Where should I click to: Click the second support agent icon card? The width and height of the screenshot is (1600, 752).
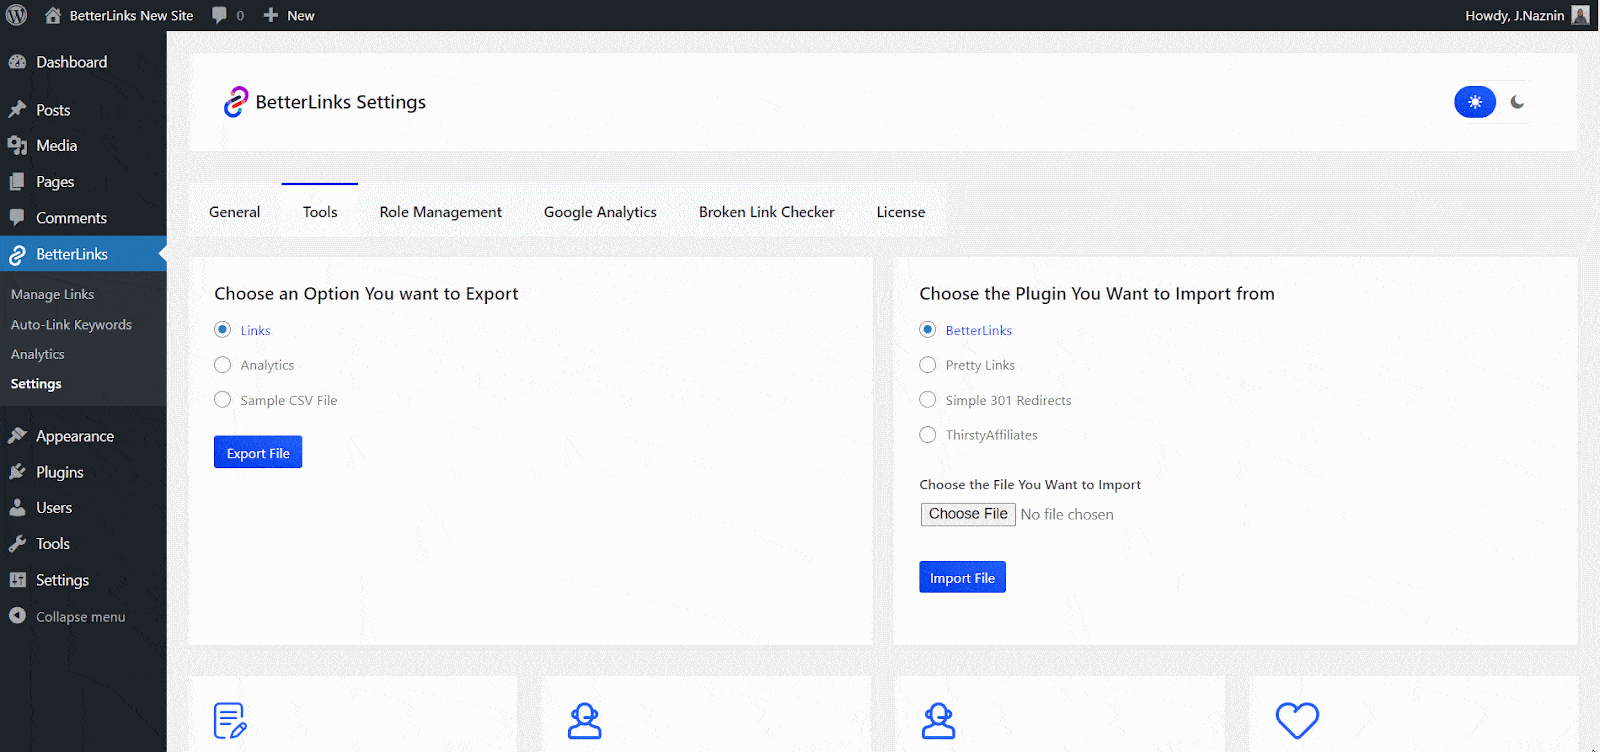pos(938,720)
